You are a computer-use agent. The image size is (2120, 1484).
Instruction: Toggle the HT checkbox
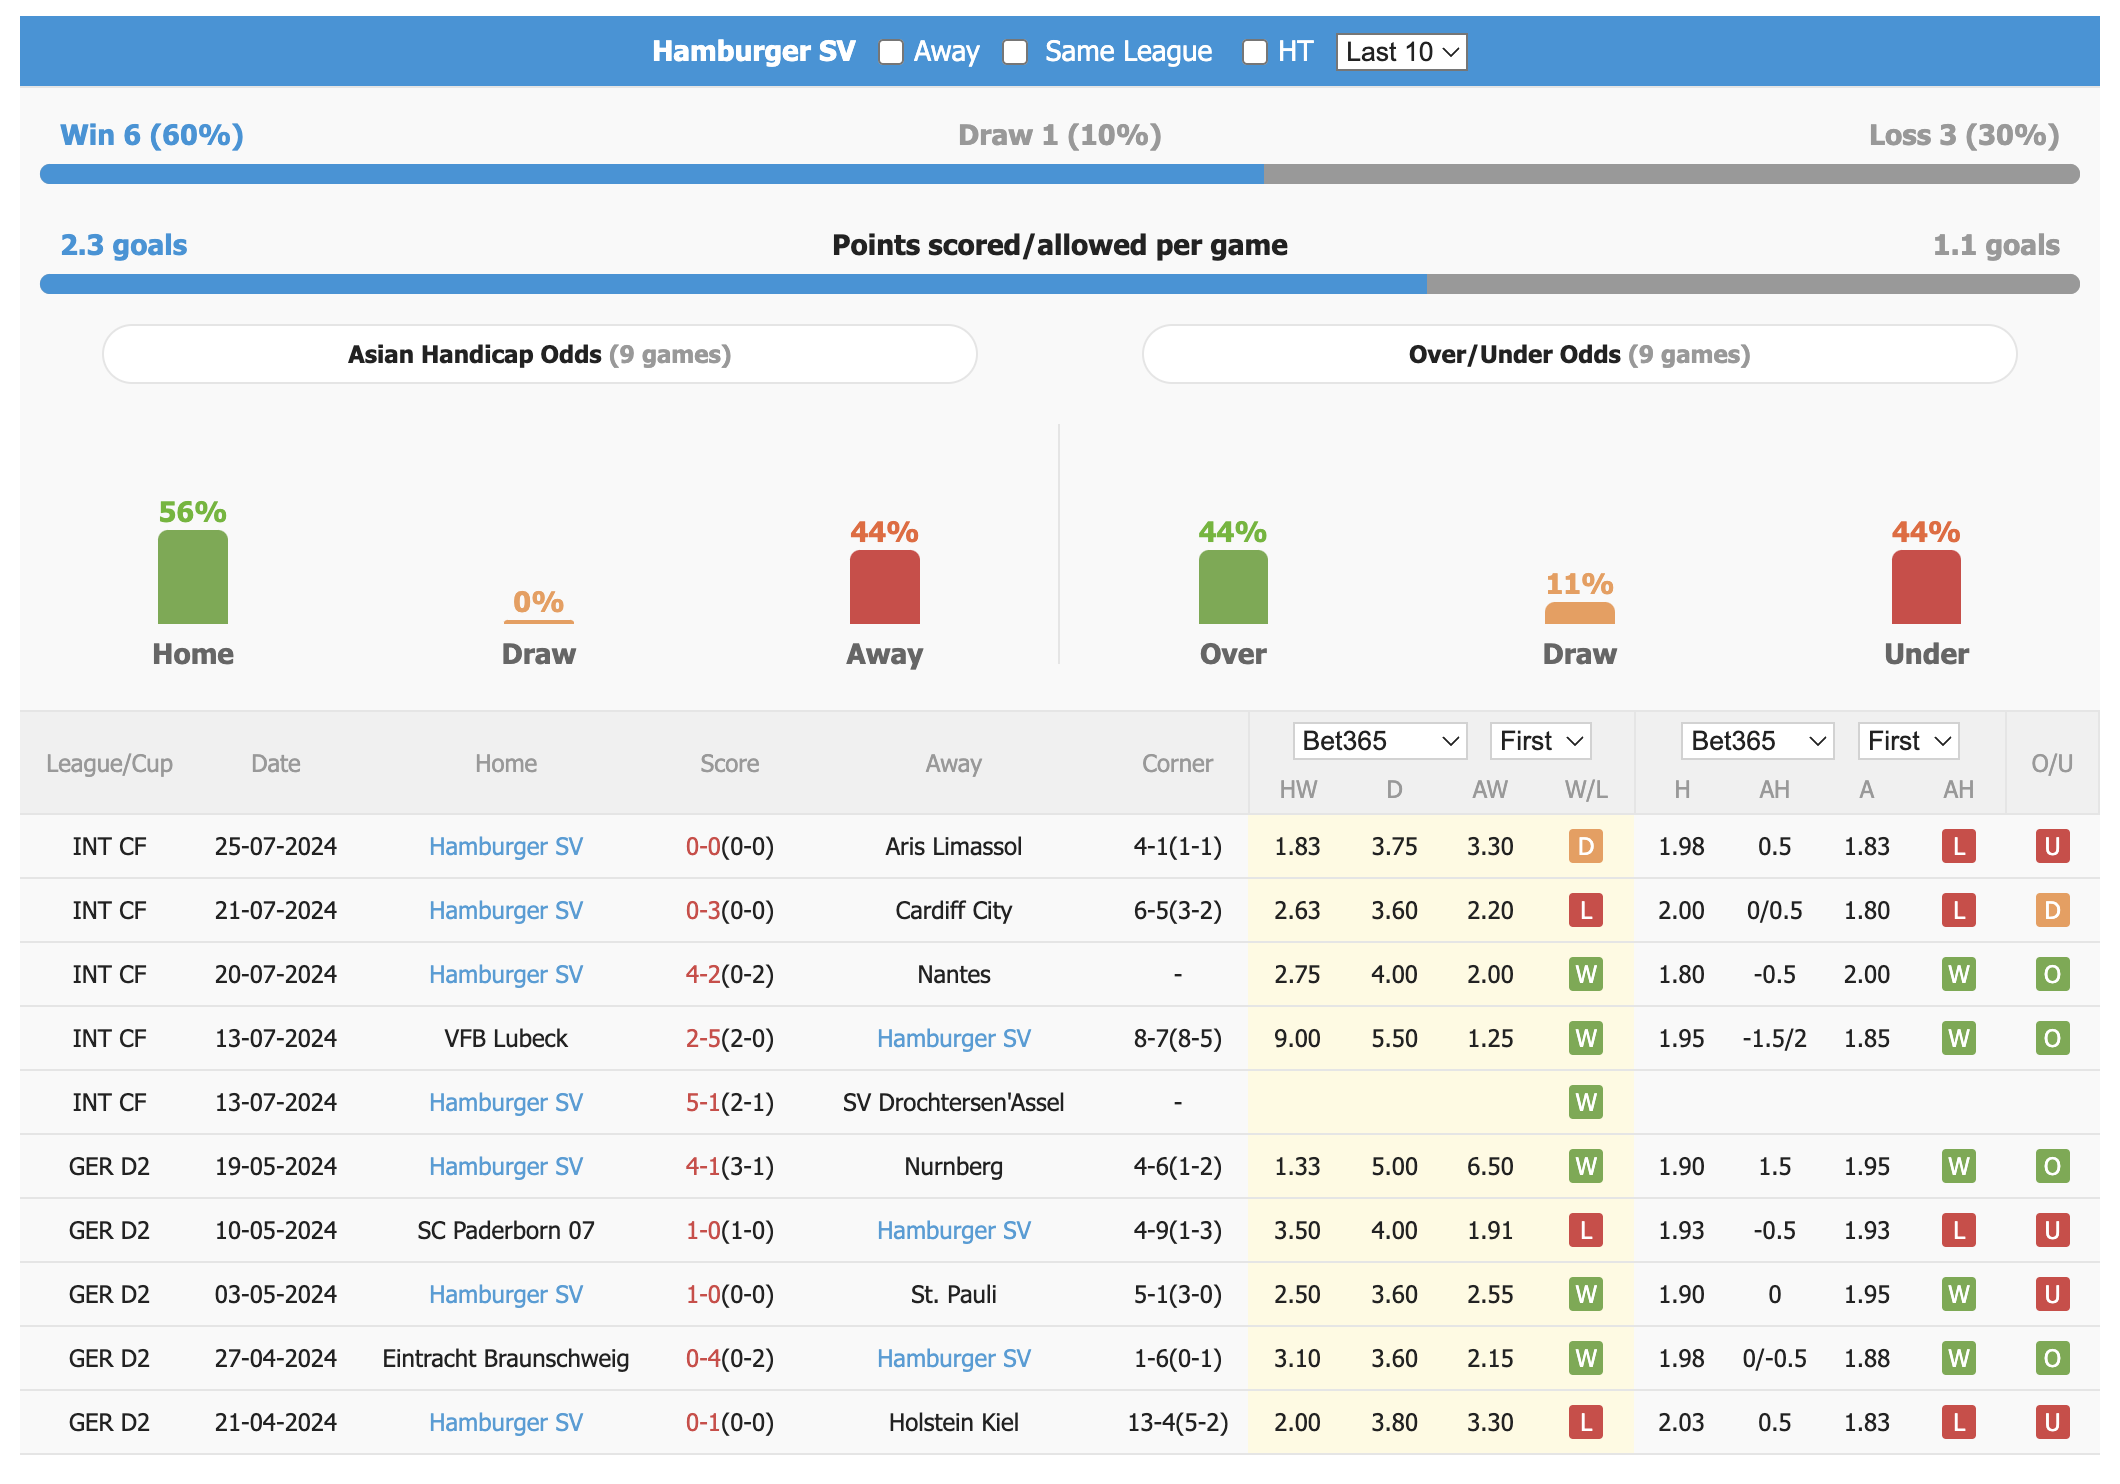[x=1254, y=52]
